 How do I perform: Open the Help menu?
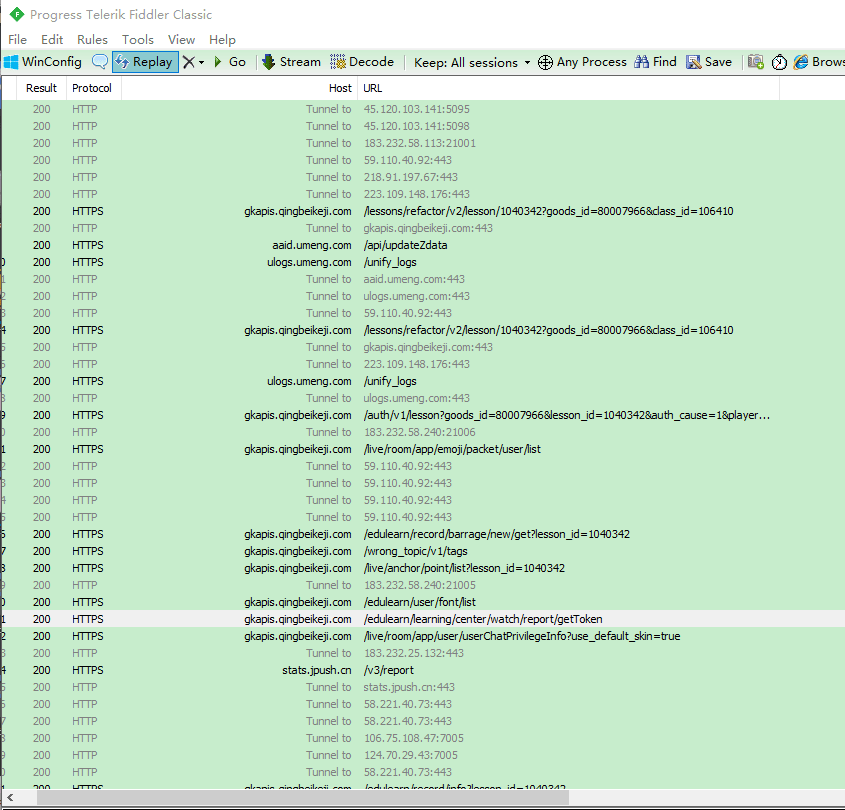(222, 39)
